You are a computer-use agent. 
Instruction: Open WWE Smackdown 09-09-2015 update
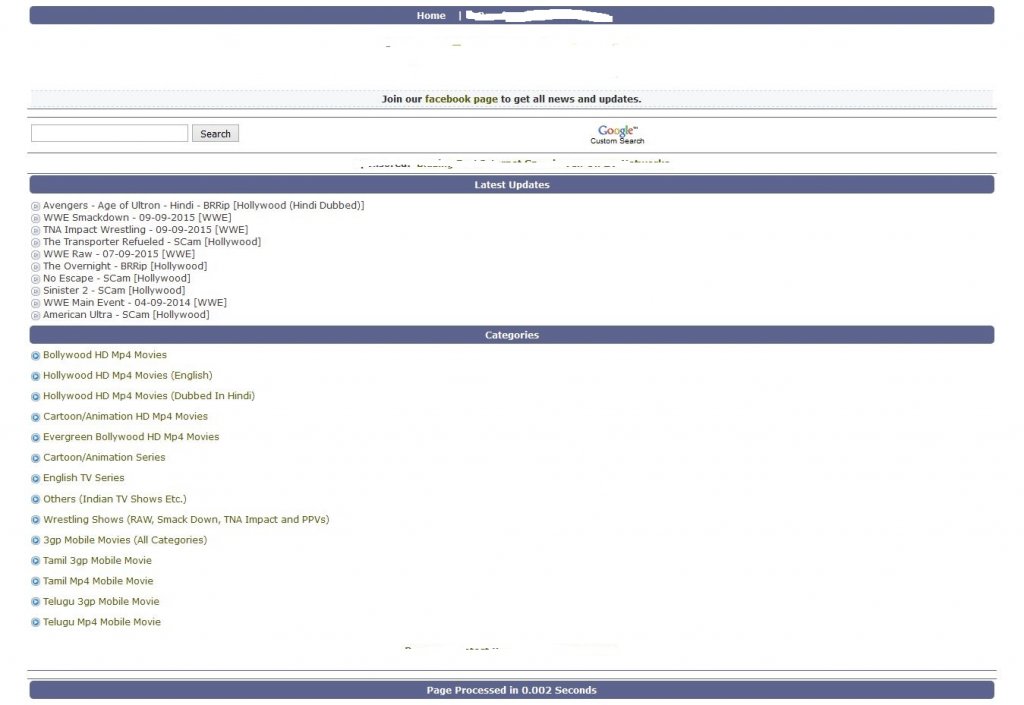click(137, 217)
